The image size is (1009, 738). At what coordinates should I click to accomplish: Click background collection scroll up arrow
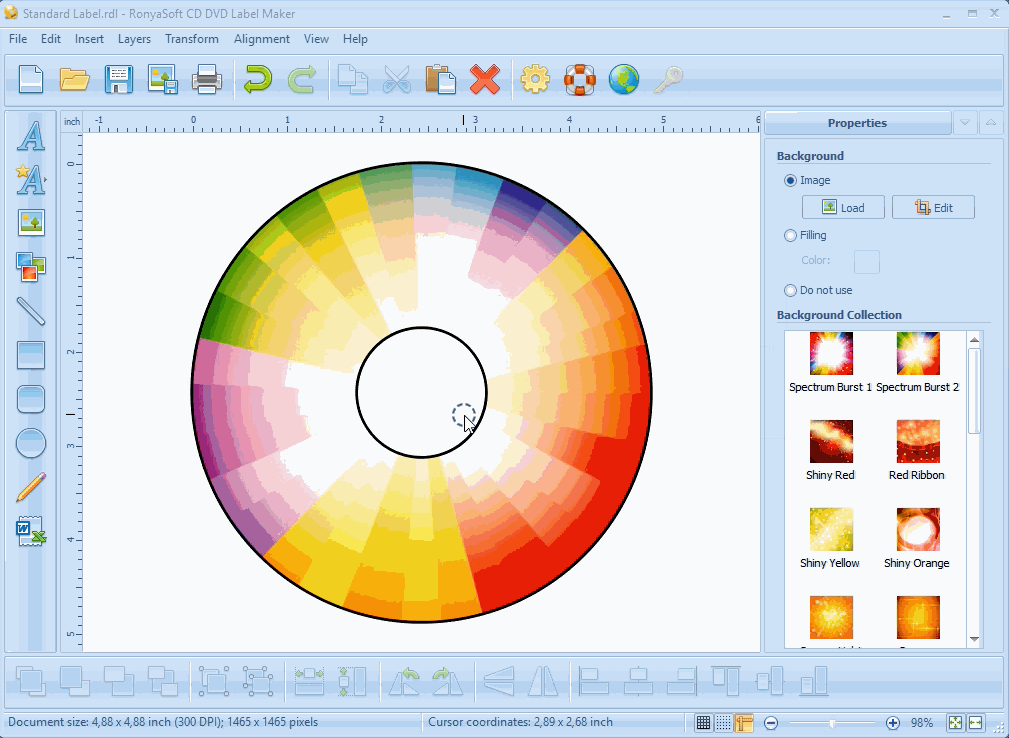(974, 340)
